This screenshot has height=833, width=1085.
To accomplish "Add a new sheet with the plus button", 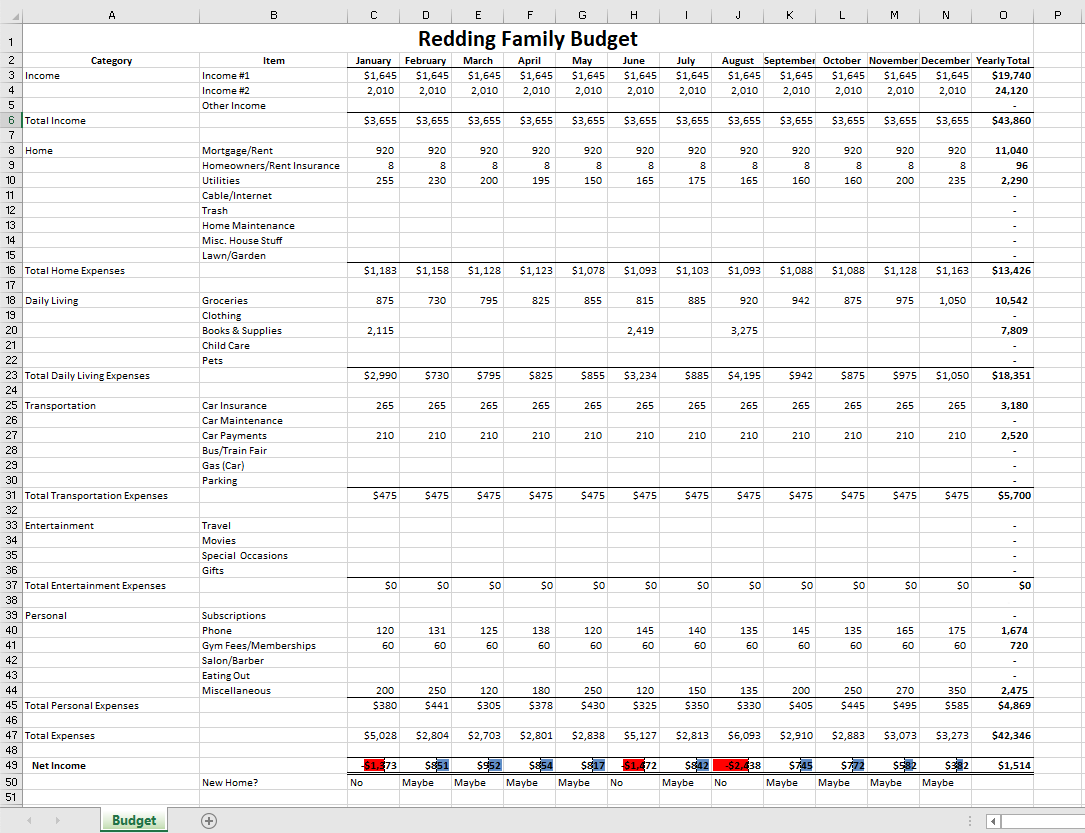I will coord(208,821).
